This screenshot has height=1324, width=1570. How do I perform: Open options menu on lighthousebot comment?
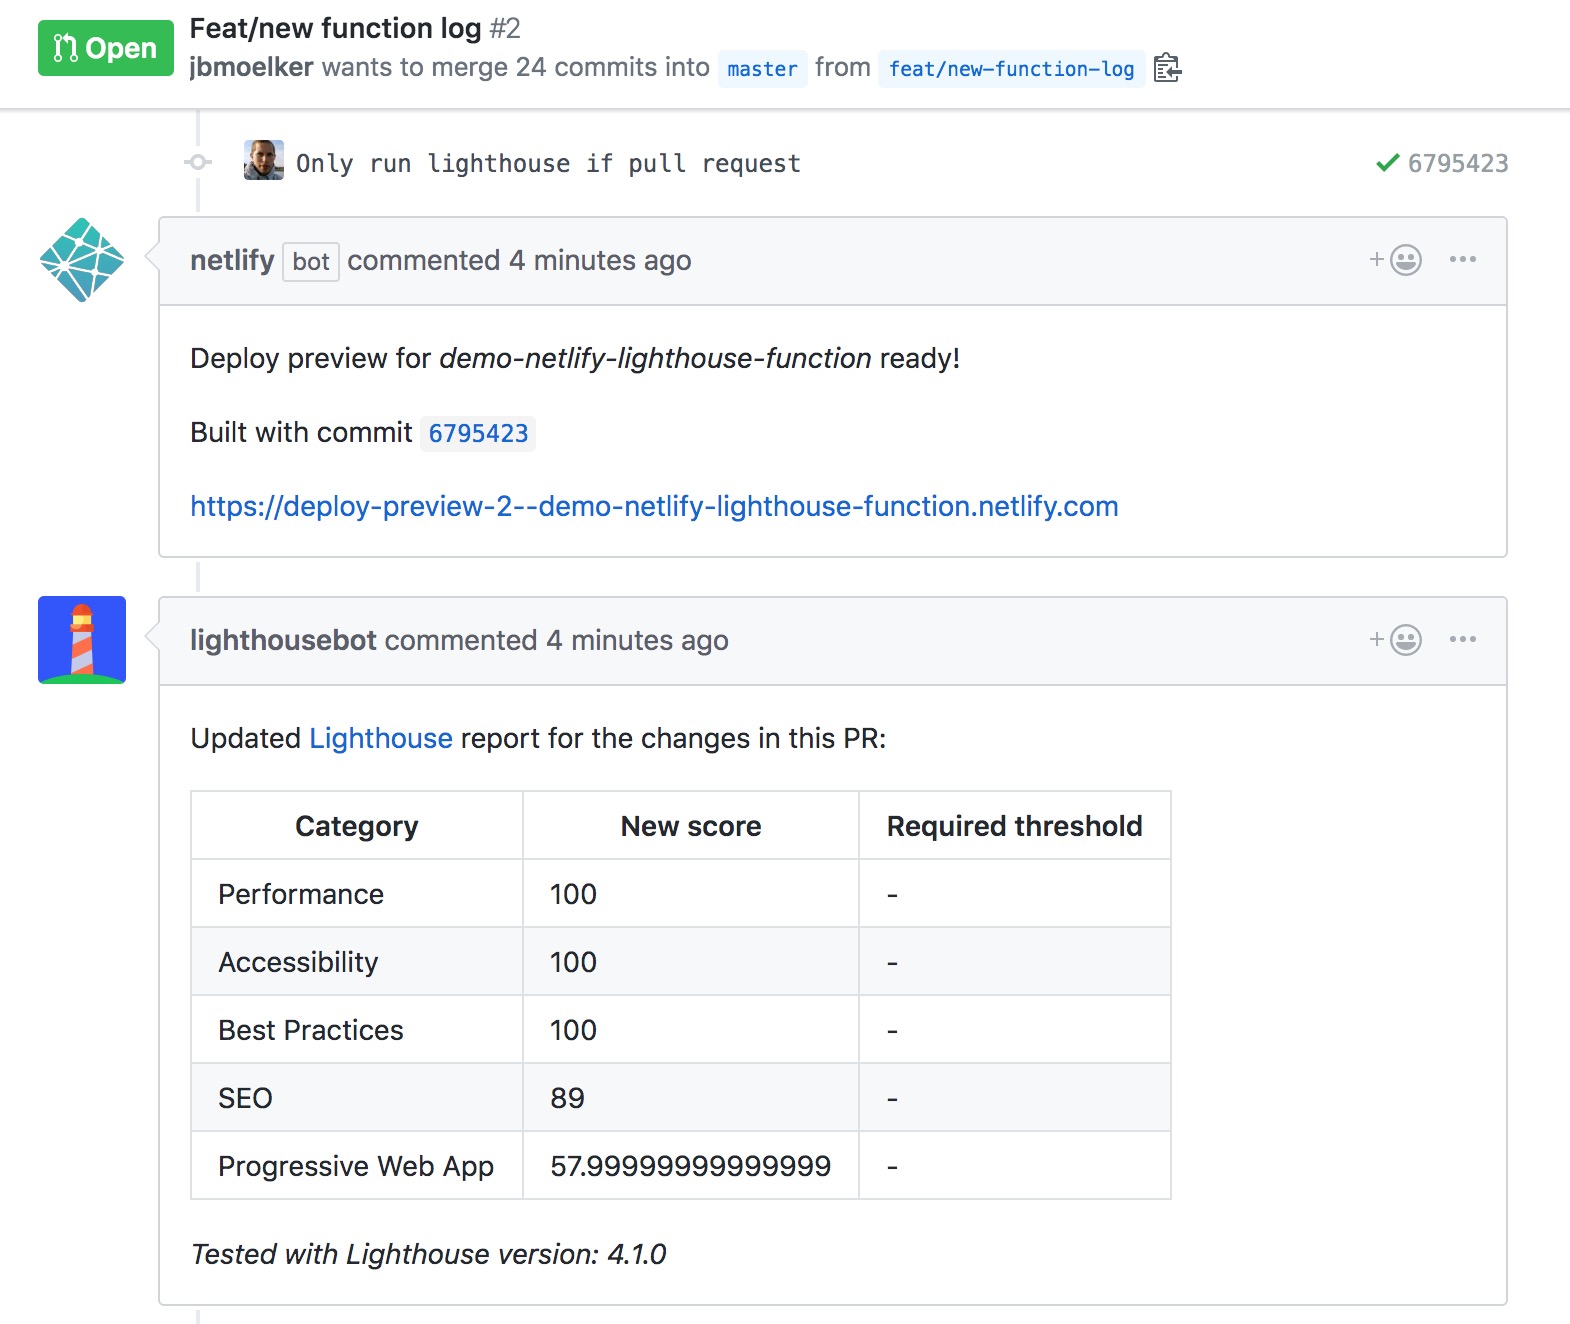pyautogui.click(x=1463, y=640)
